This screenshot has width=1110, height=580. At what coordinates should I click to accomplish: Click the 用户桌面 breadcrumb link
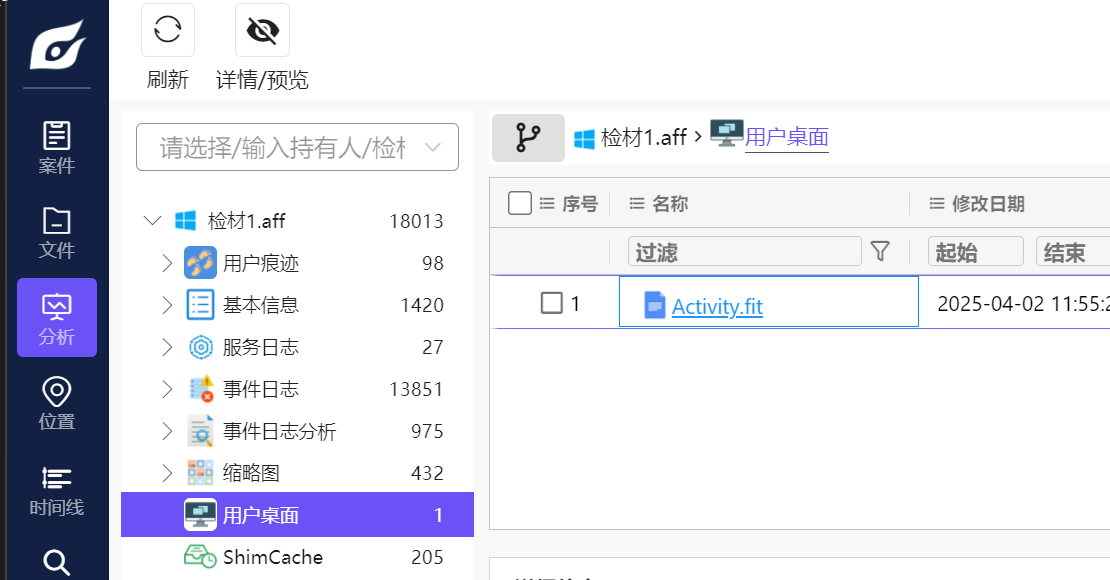pyautogui.click(x=786, y=138)
